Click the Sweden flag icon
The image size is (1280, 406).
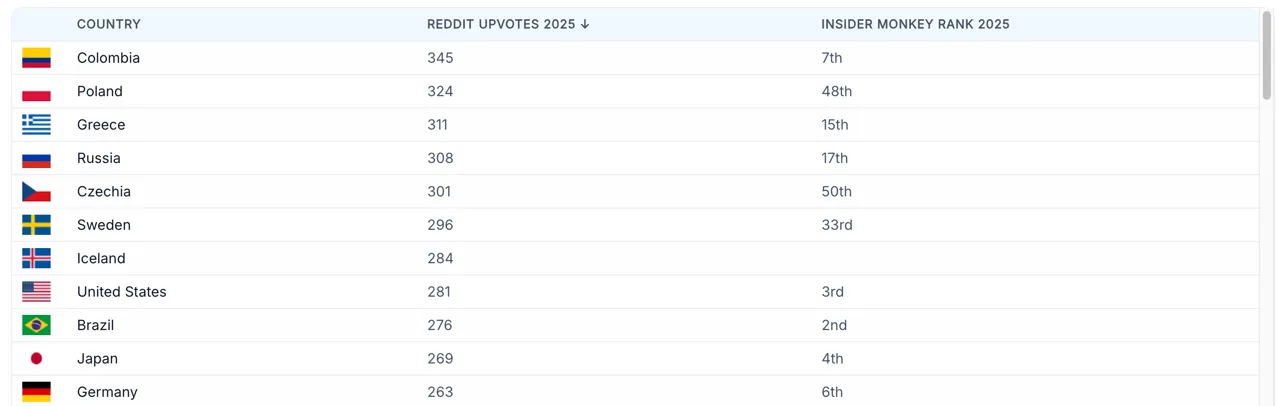(36, 225)
